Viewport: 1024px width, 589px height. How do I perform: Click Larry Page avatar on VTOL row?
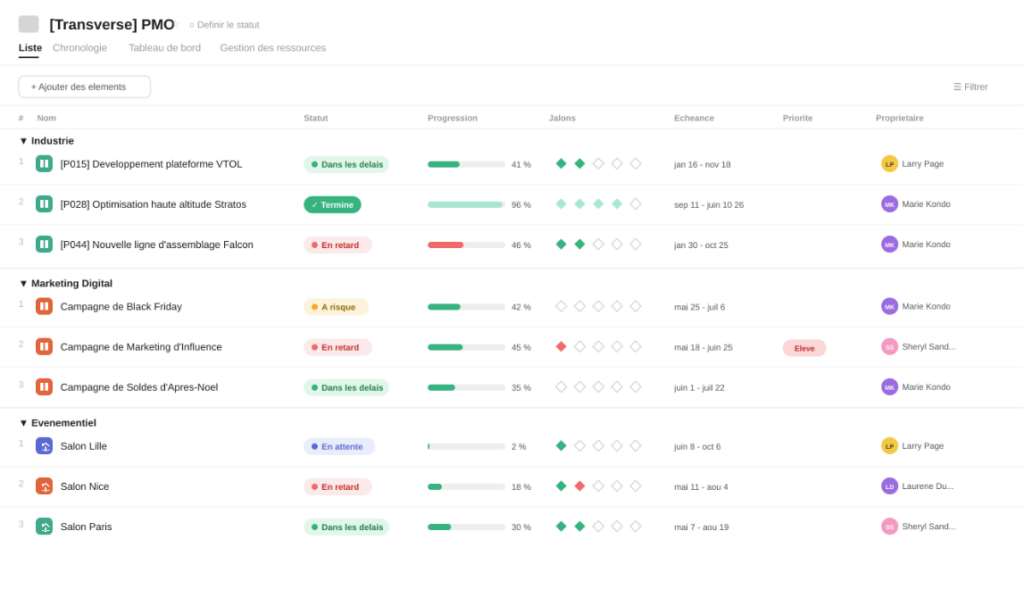coord(889,164)
